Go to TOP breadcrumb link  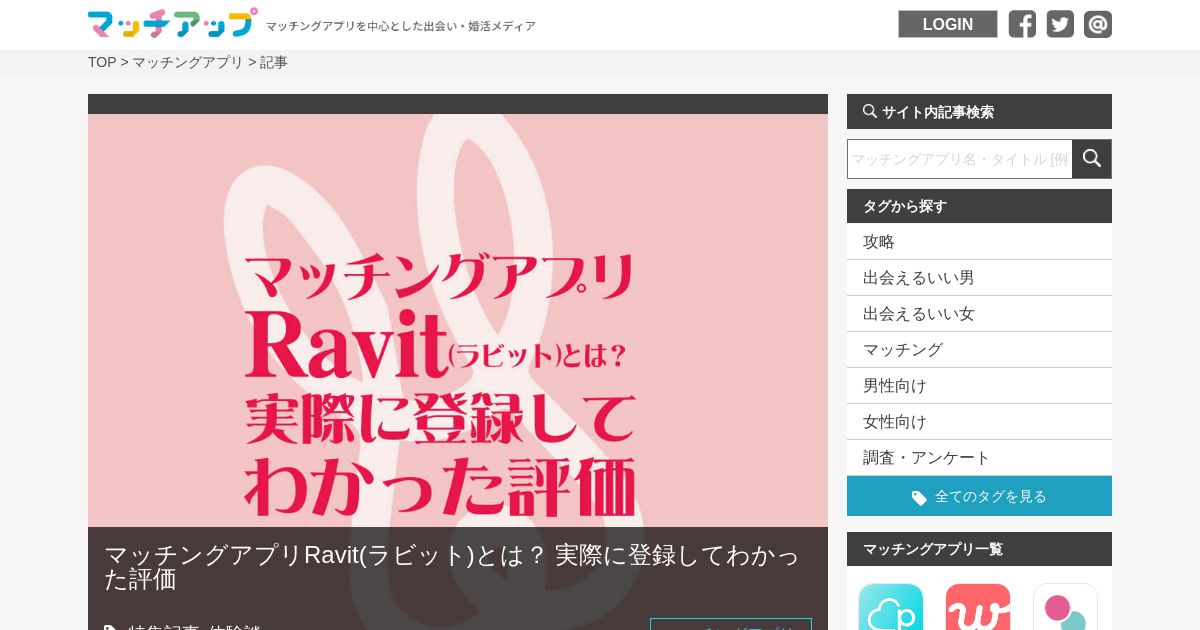(102, 62)
